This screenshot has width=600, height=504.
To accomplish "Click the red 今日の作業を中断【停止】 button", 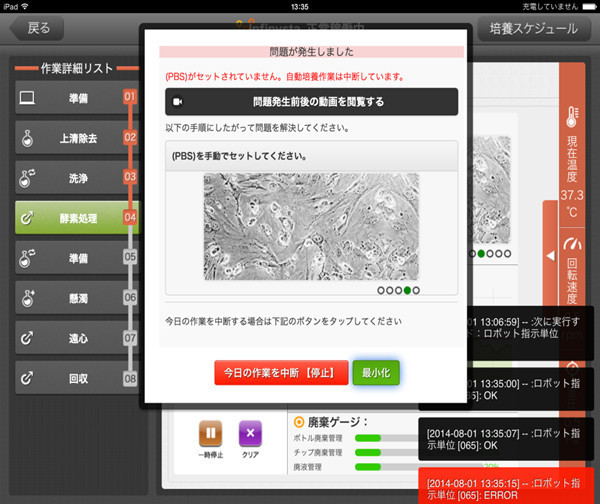I will 281,373.
